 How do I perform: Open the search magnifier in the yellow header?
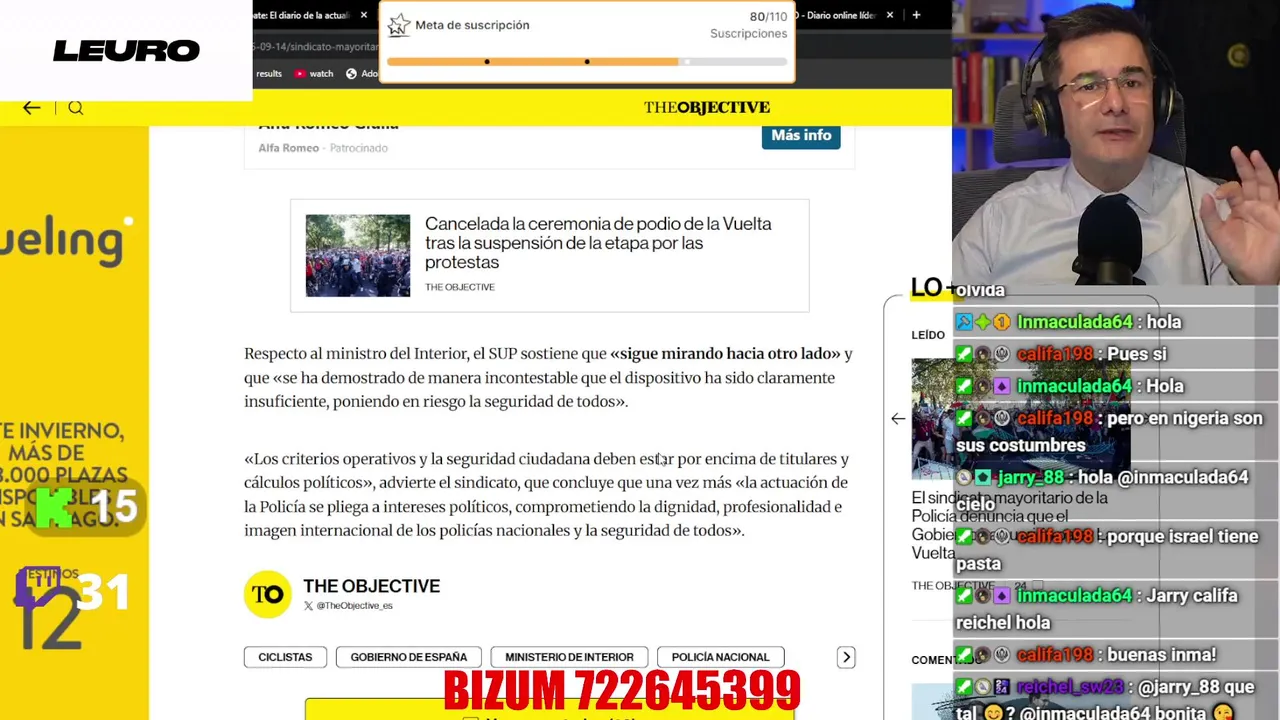coord(76,107)
